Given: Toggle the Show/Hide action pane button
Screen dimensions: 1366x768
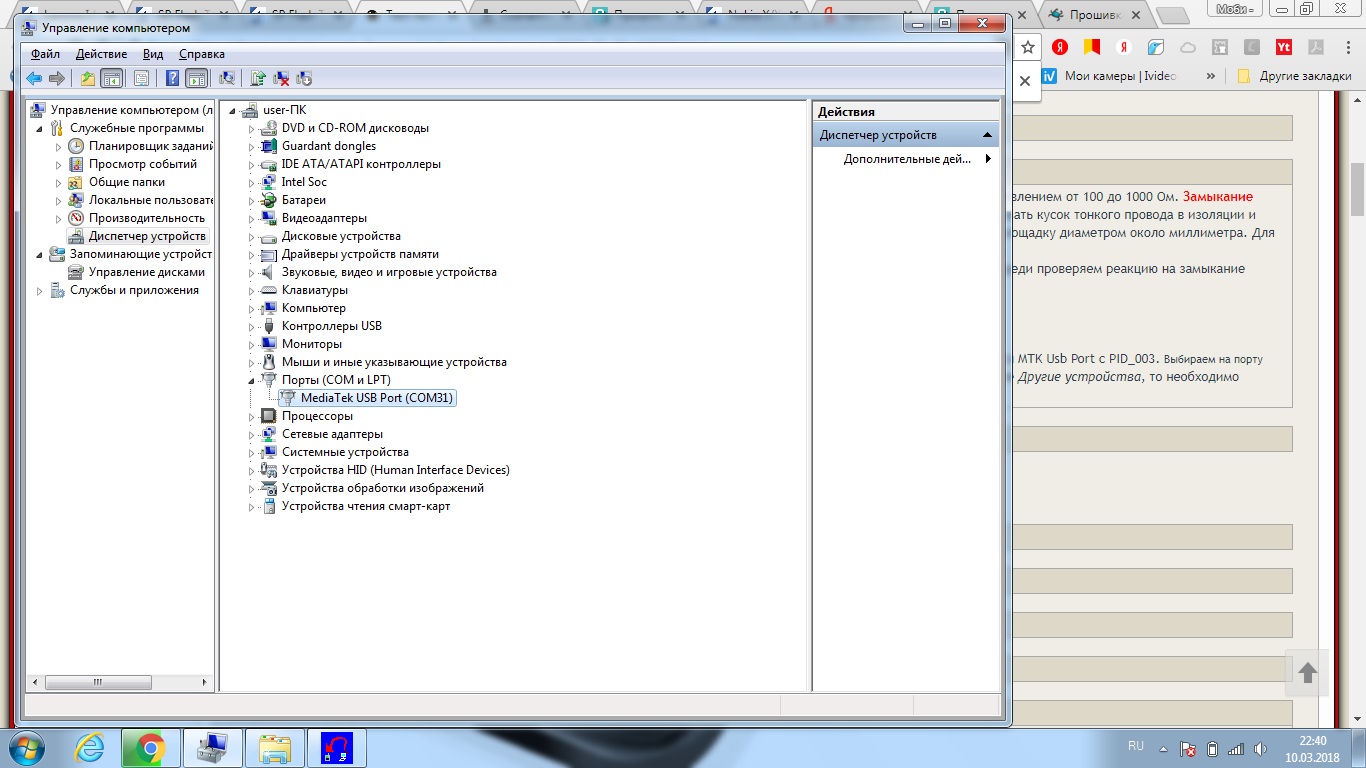Looking at the screenshot, I should 196,78.
